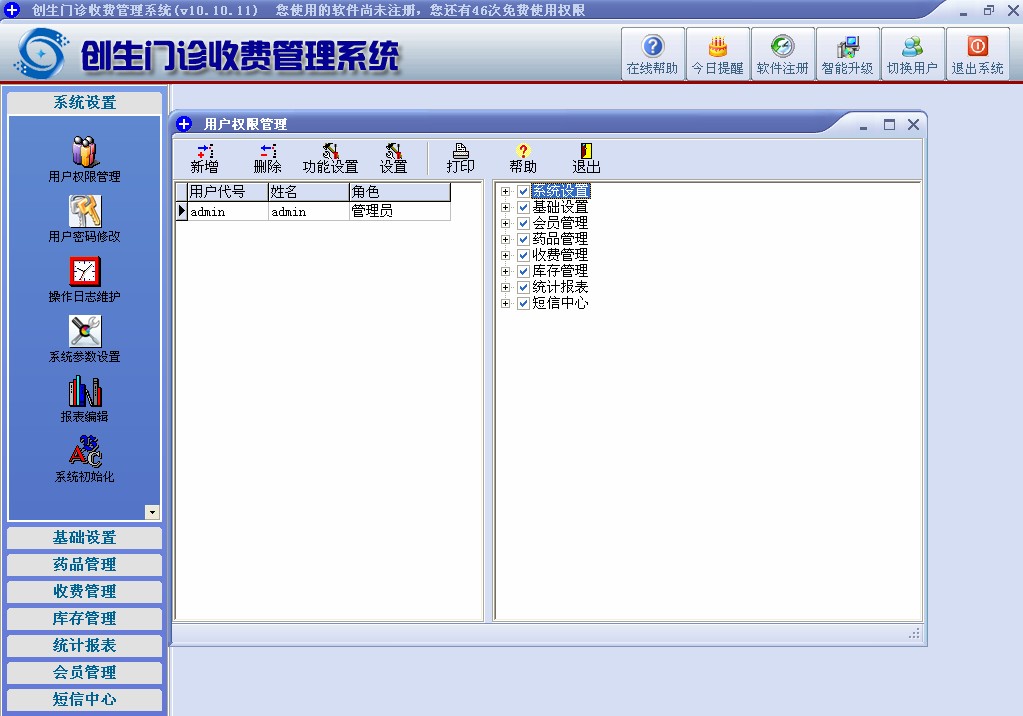The width and height of the screenshot is (1023, 716).
Task: Uncheck 短信中心 permission checkbox
Action: pos(523,304)
